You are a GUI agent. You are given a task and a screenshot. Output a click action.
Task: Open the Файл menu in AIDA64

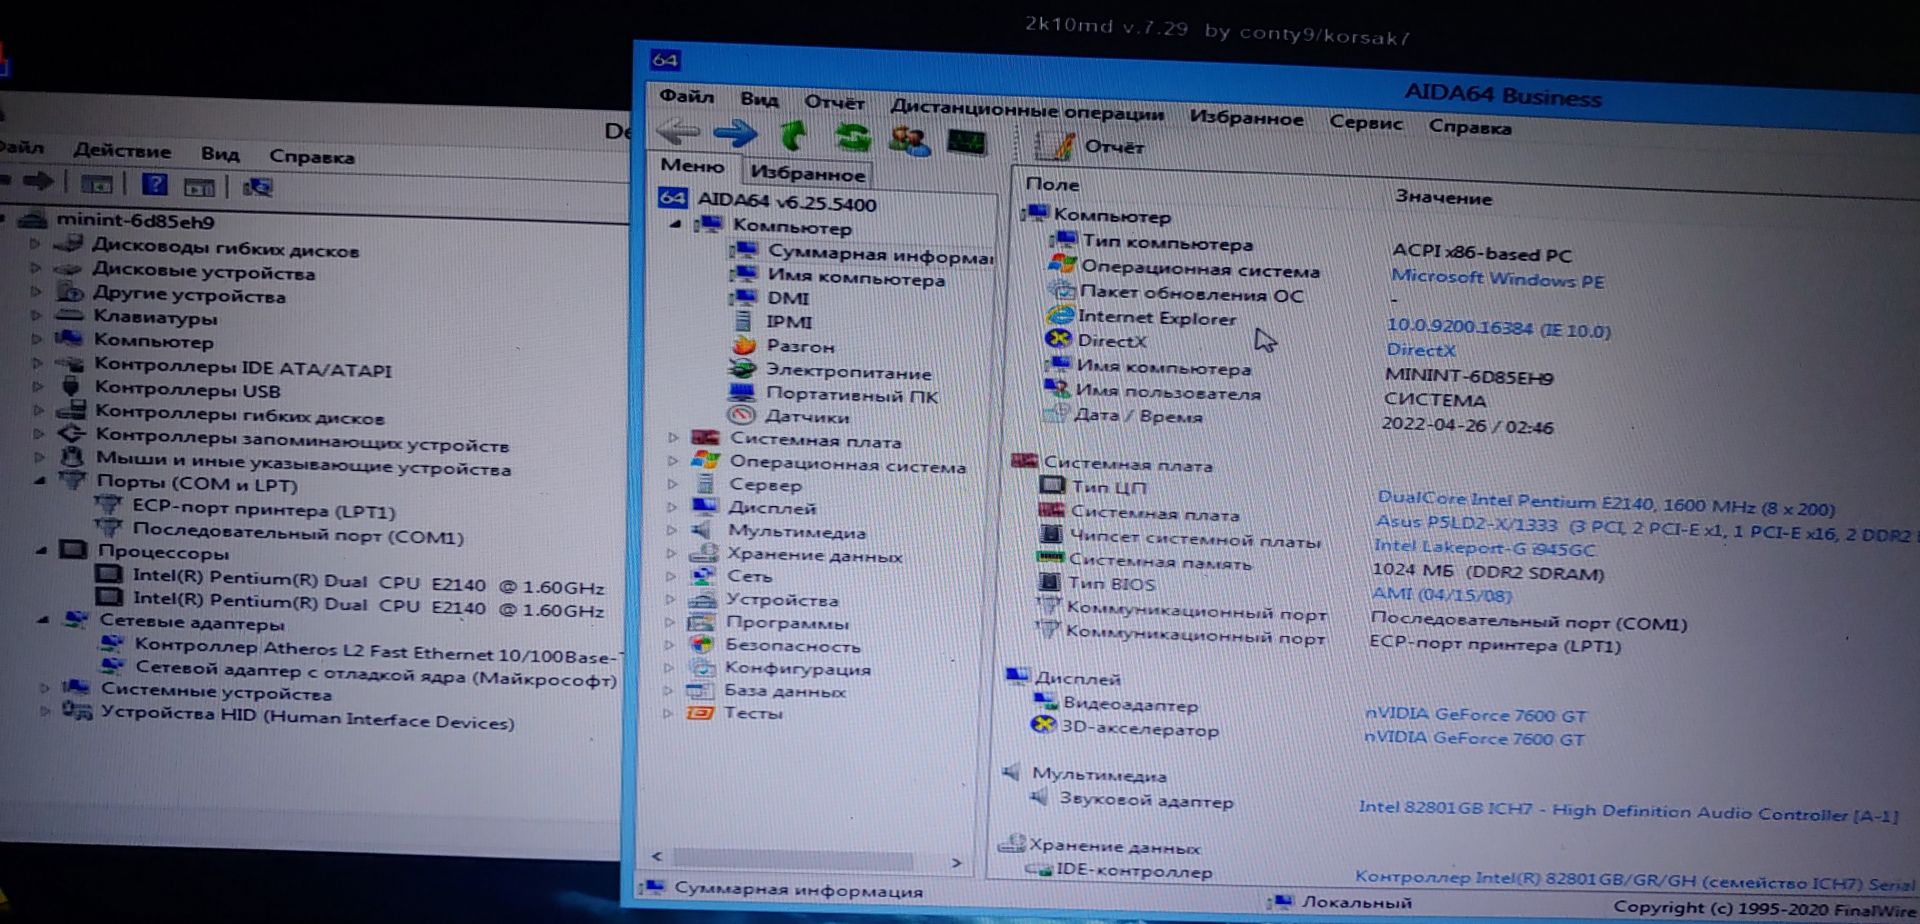click(686, 97)
